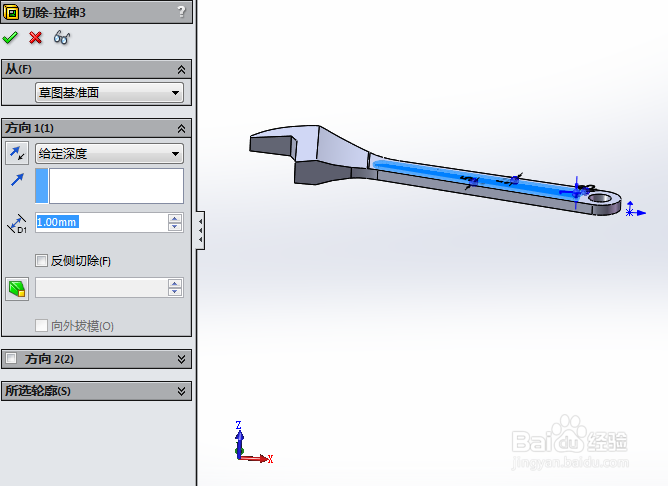
Task: Expand the 方向 2(2) section
Action: 181,359
